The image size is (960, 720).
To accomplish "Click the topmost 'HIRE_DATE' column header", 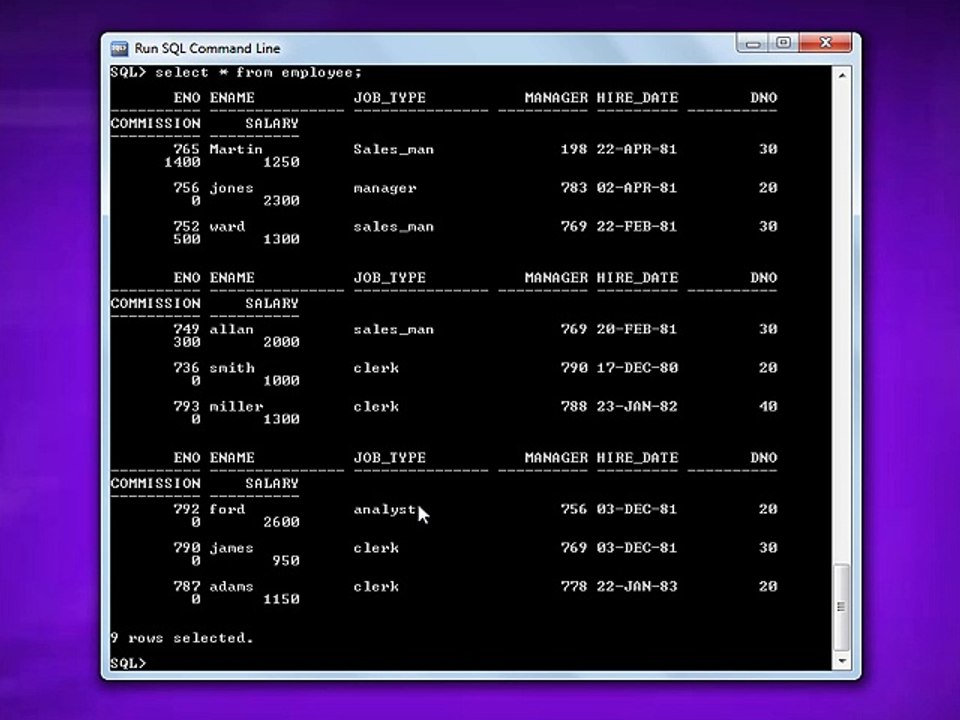I will tap(637, 98).
